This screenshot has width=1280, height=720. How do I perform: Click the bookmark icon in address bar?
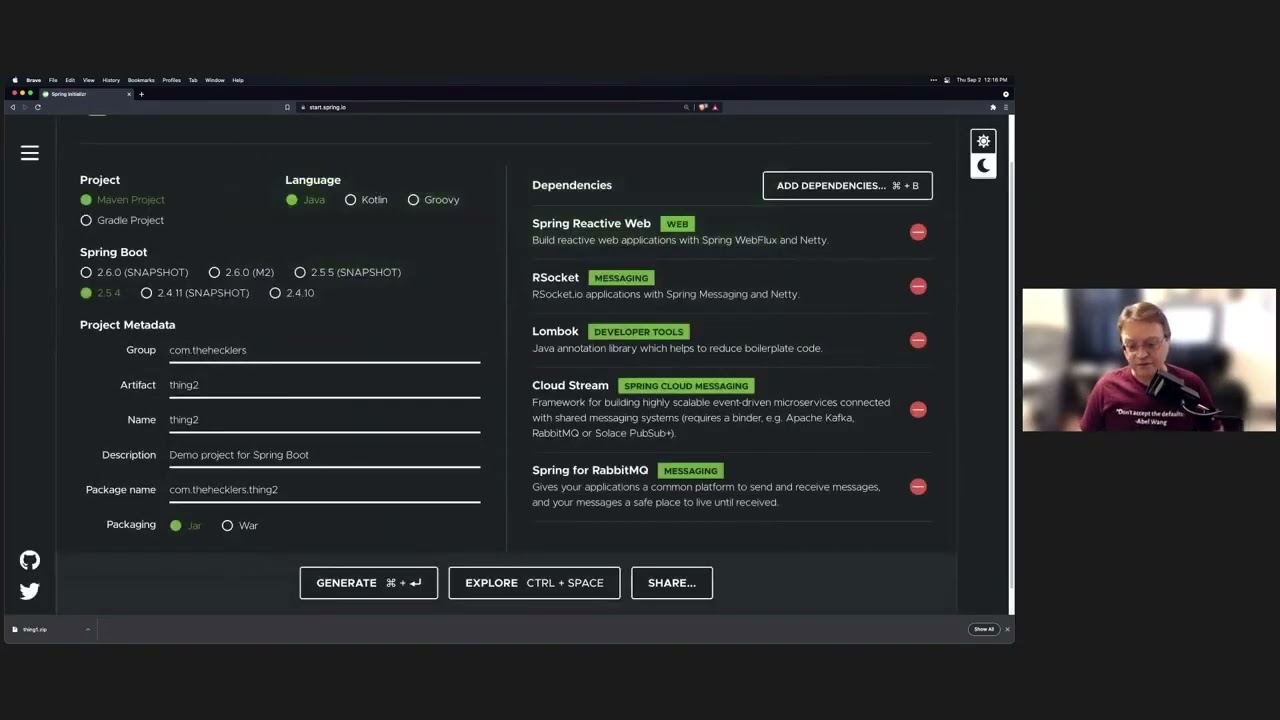point(287,107)
